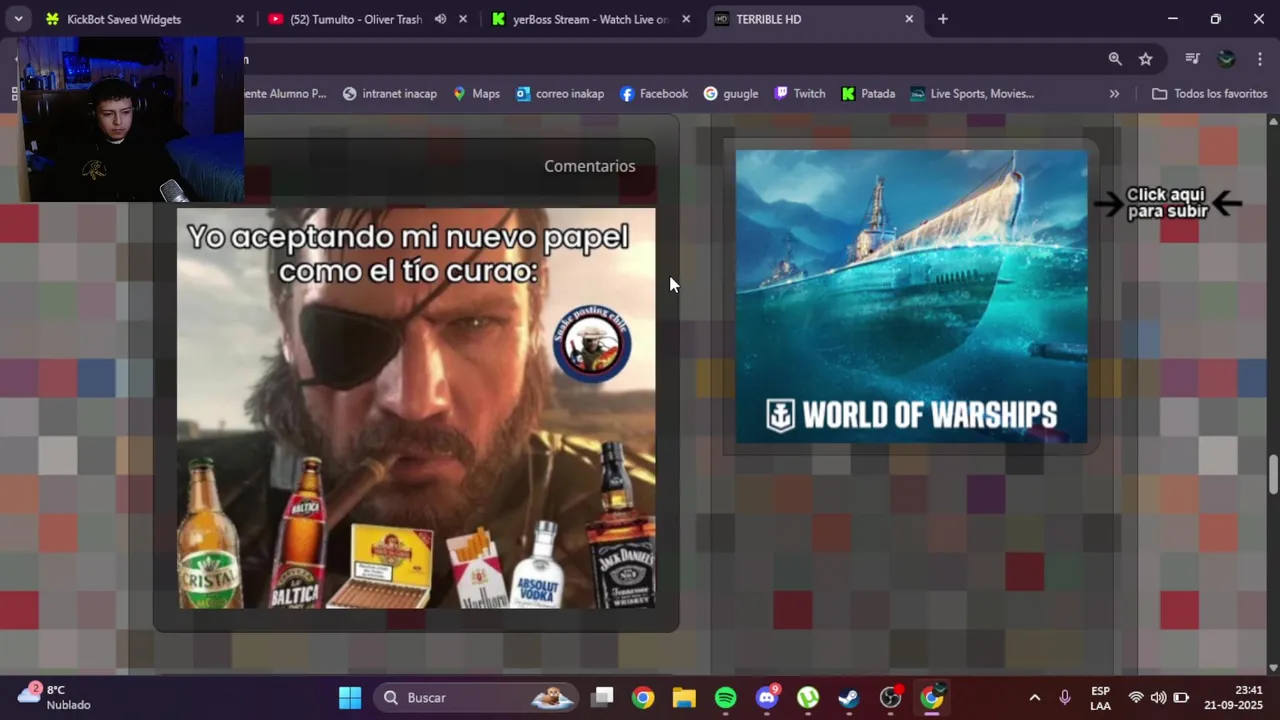Click the 'Click aqui para subir' button
The height and width of the screenshot is (720, 1280).
point(1167,203)
